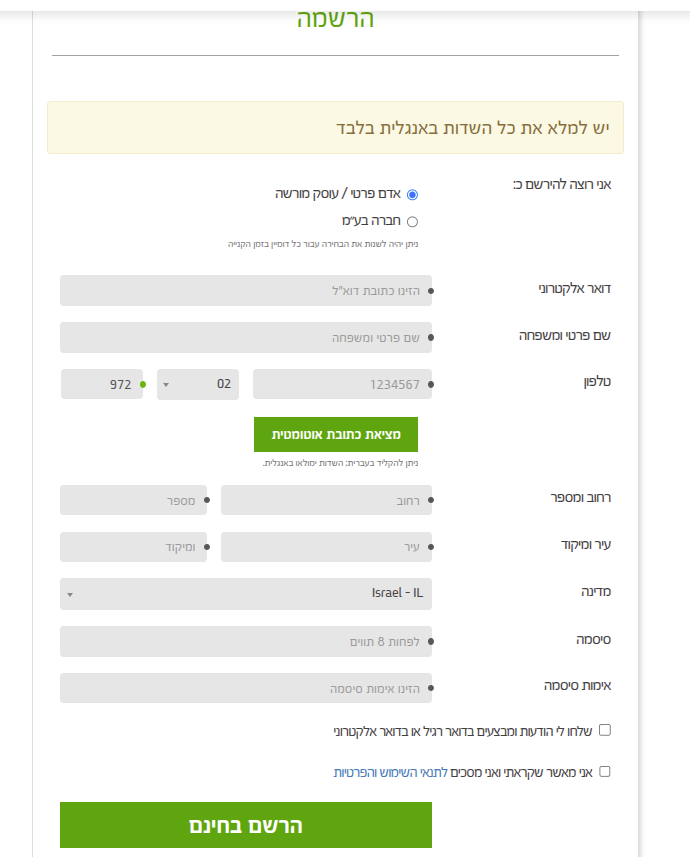Image resolution: width=690 pixels, height=857 pixels.
Task: Select the חברה בע"מ radio option
Action: point(412,221)
